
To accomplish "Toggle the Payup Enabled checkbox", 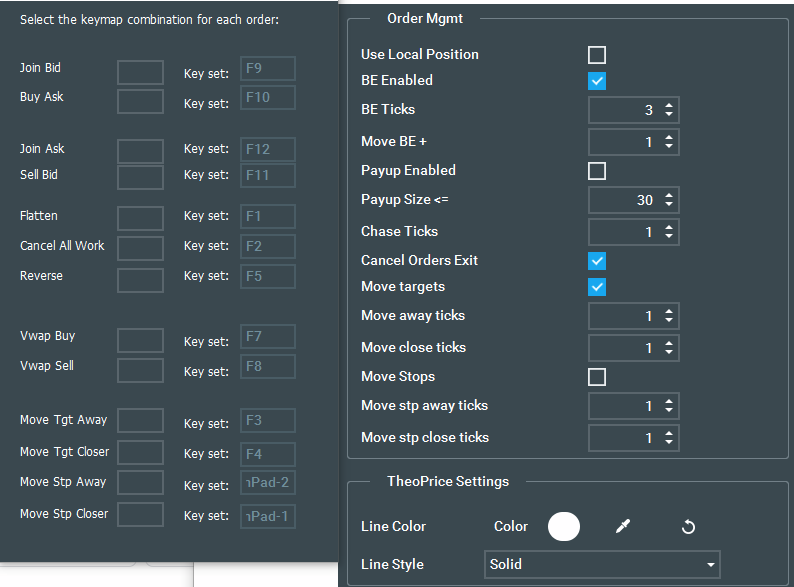I will point(597,171).
